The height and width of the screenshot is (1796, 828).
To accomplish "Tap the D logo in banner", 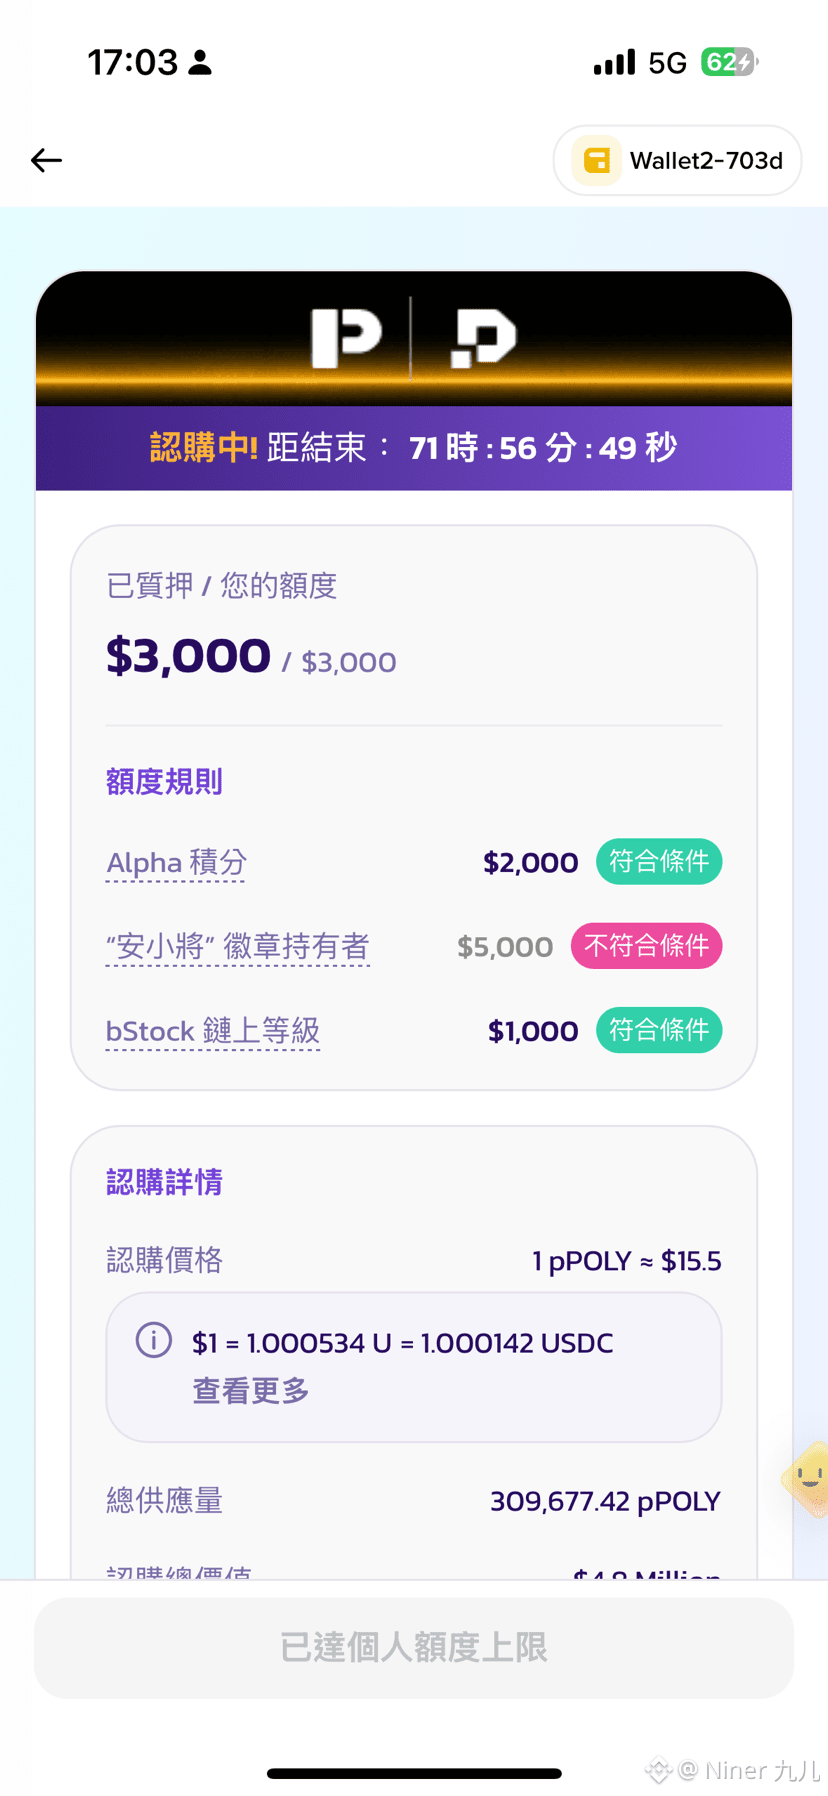I will pos(483,338).
